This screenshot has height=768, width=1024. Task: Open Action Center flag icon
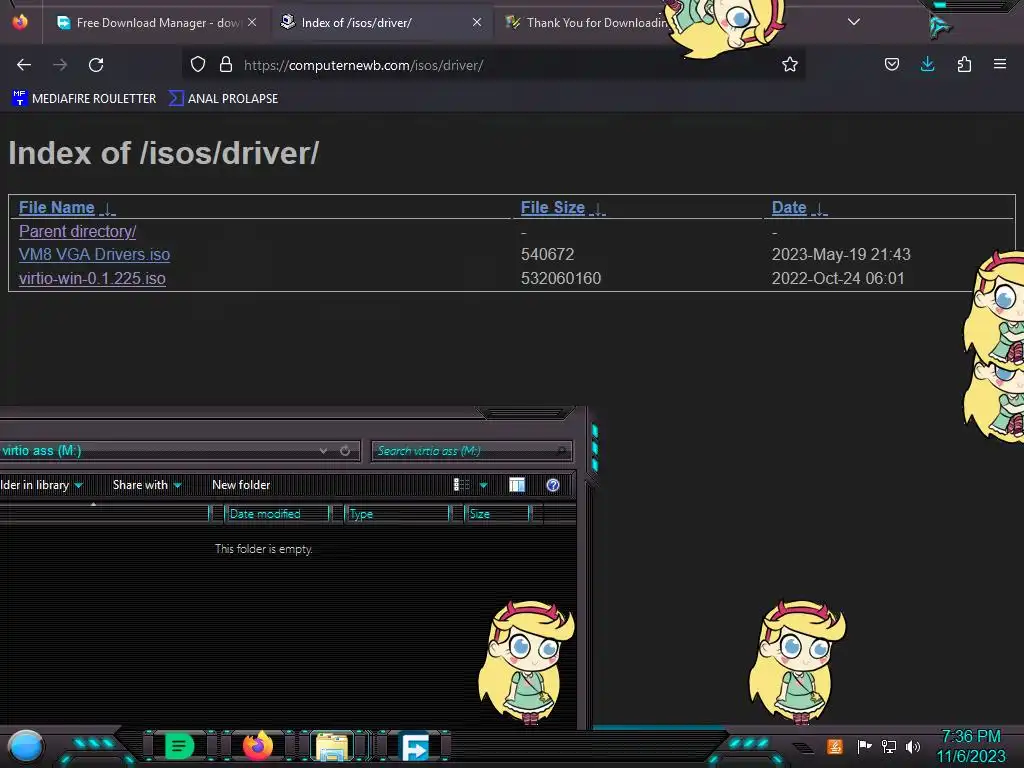[x=864, y=746]
